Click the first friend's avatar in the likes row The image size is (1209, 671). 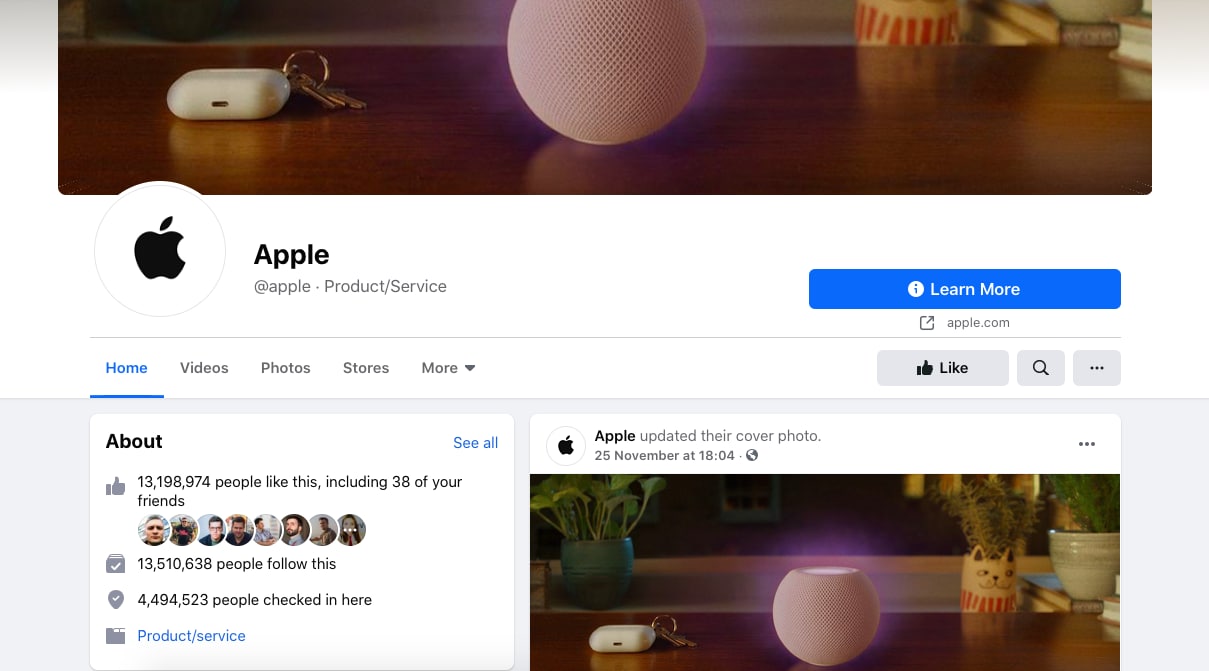(154, 530)
